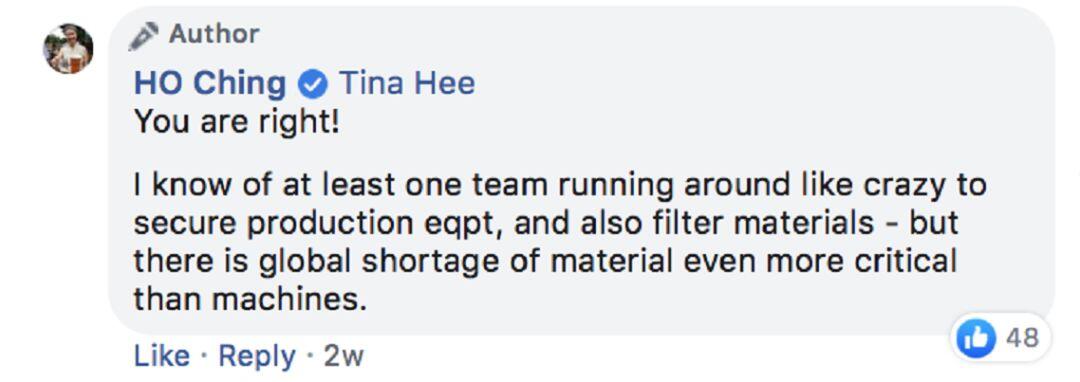Click the "Author" label text
The width and height of the screenshot is (1080, 382).
(214, 34)
